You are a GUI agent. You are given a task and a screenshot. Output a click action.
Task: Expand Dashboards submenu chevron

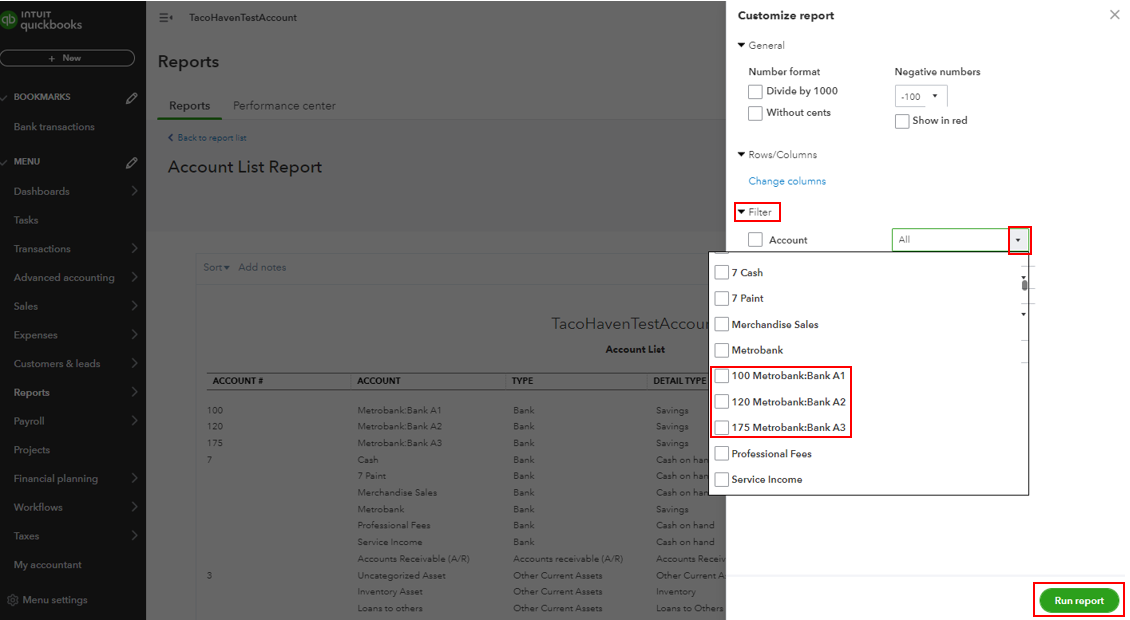[x=134, y=191]
